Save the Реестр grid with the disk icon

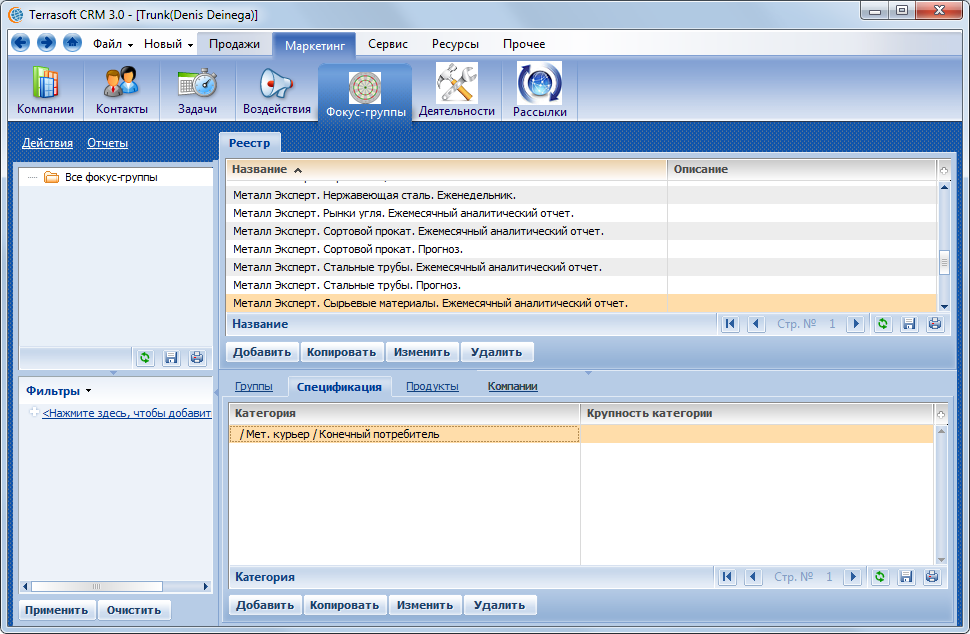909,323
